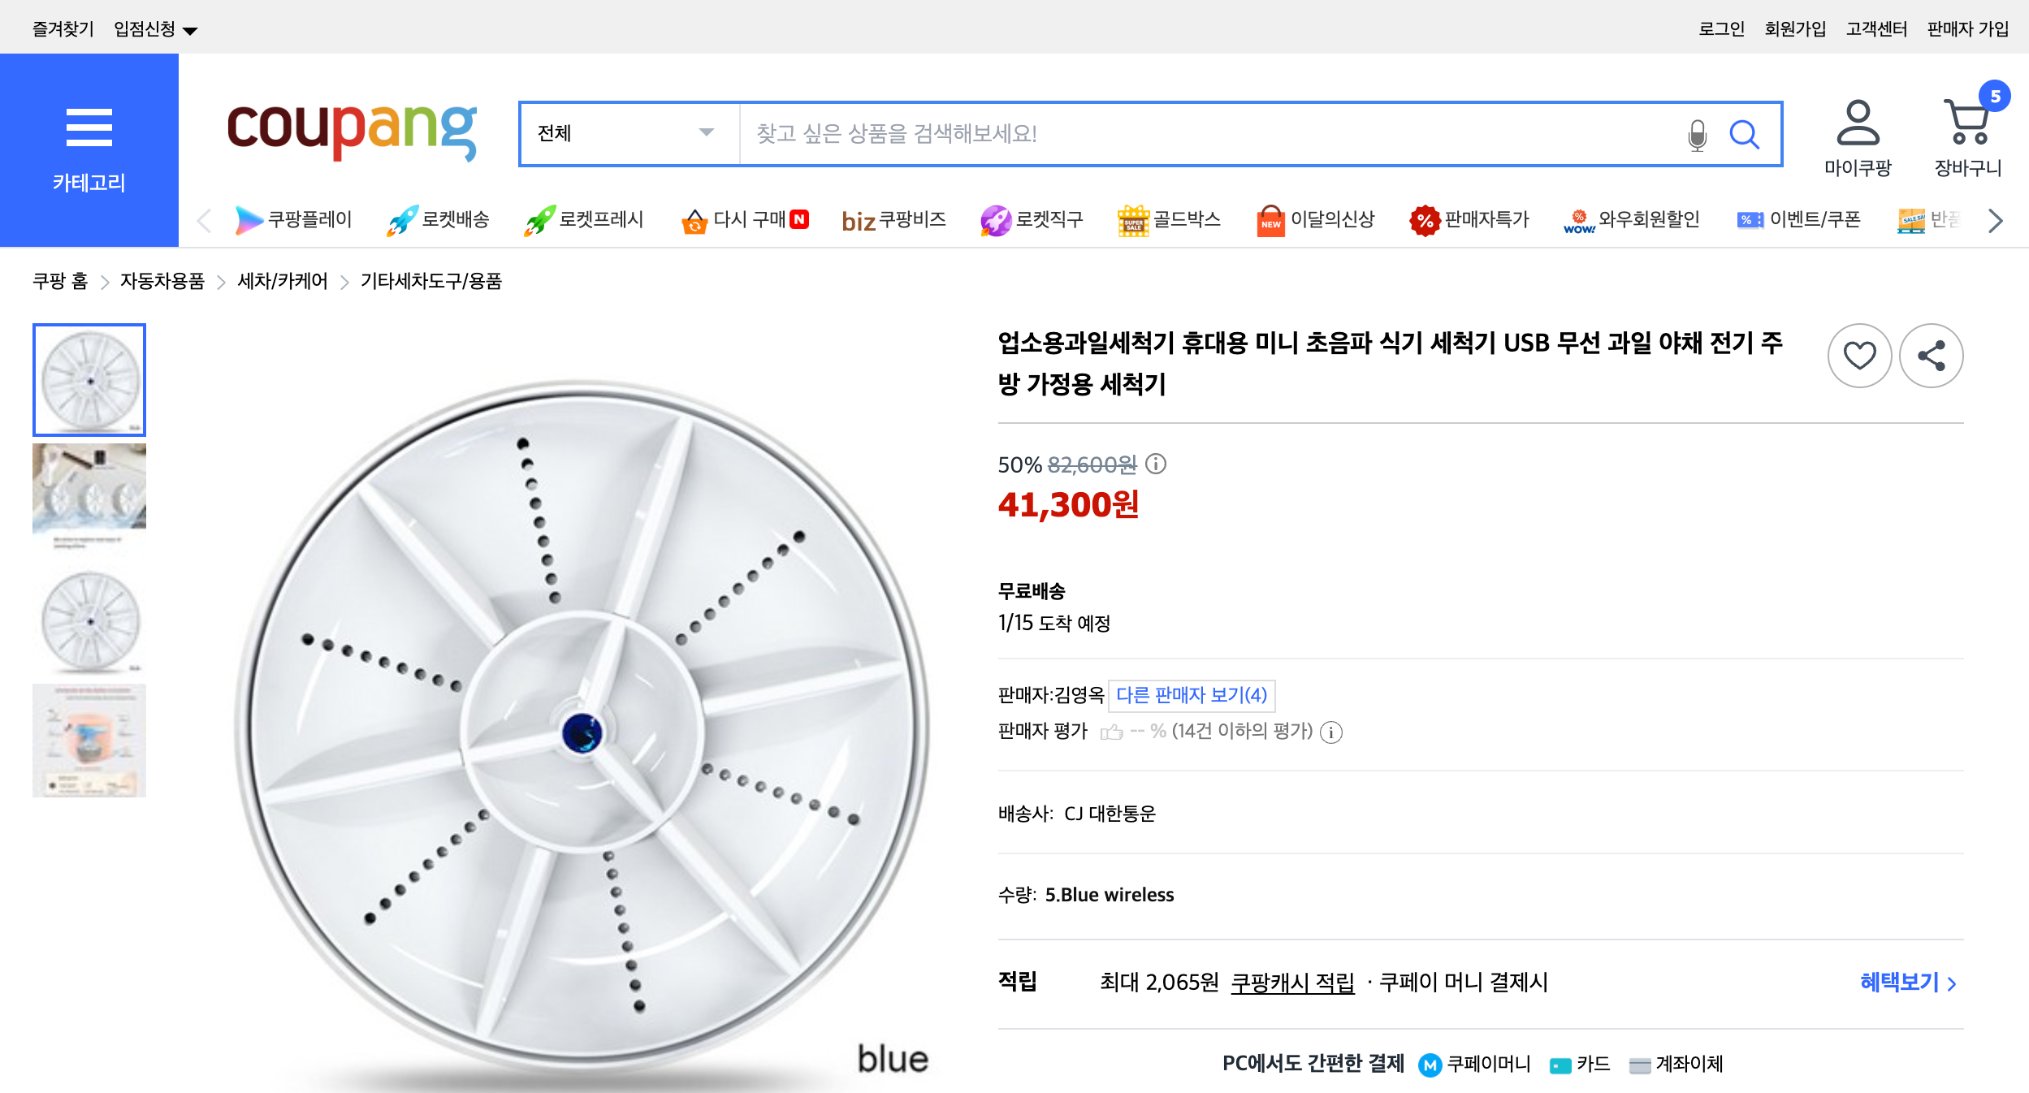This screenshot has height=1093, width=2029.
Task: Toggle the wishlist heart on this product
Action: point(1859,355)
